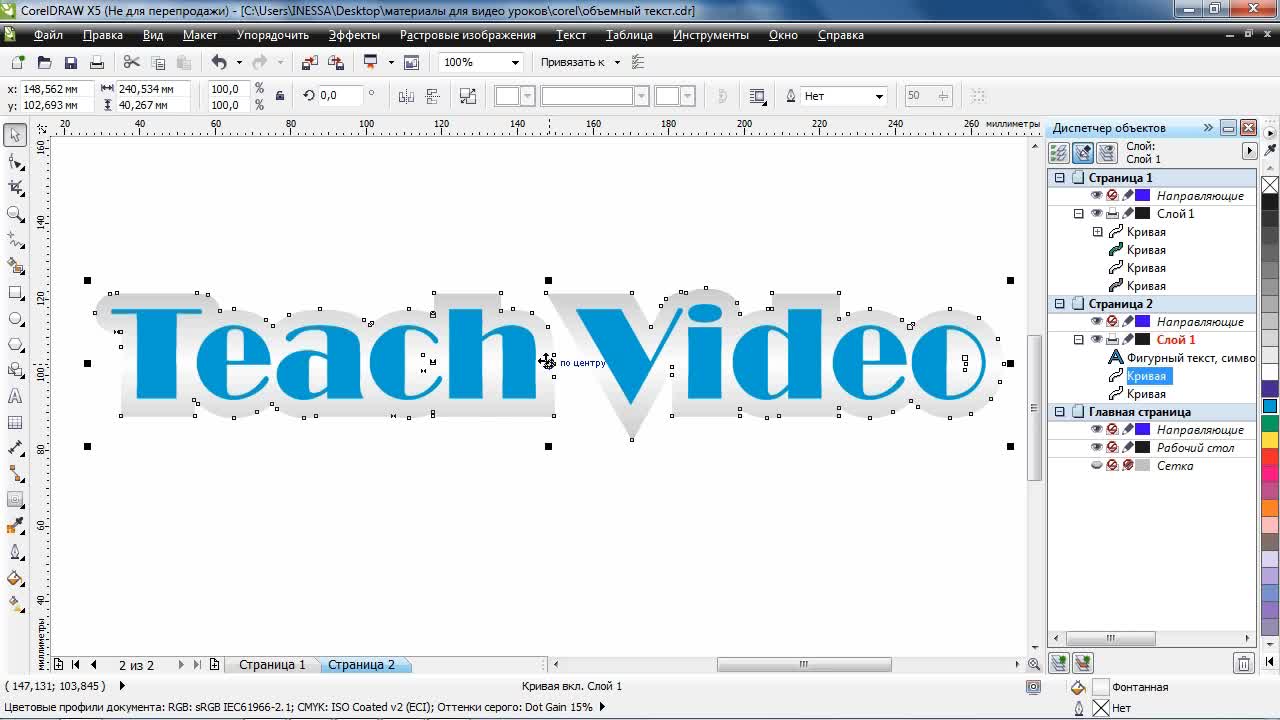Screen dimensions: 1280x720
Task: Open the Макет menu
Action: click(200, 35)
